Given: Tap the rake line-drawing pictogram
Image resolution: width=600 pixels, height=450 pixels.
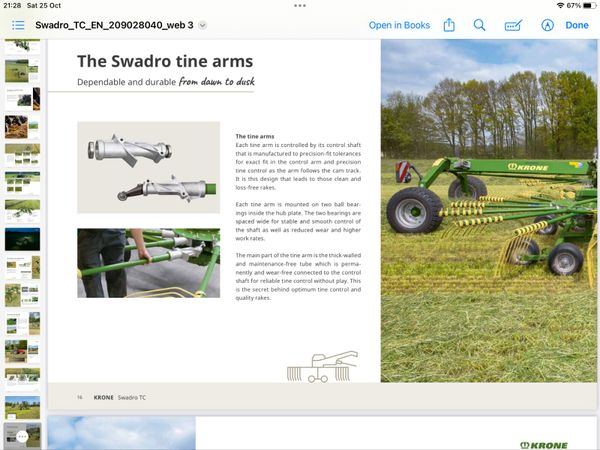Looking at the screenshot, I should point(323,367).
